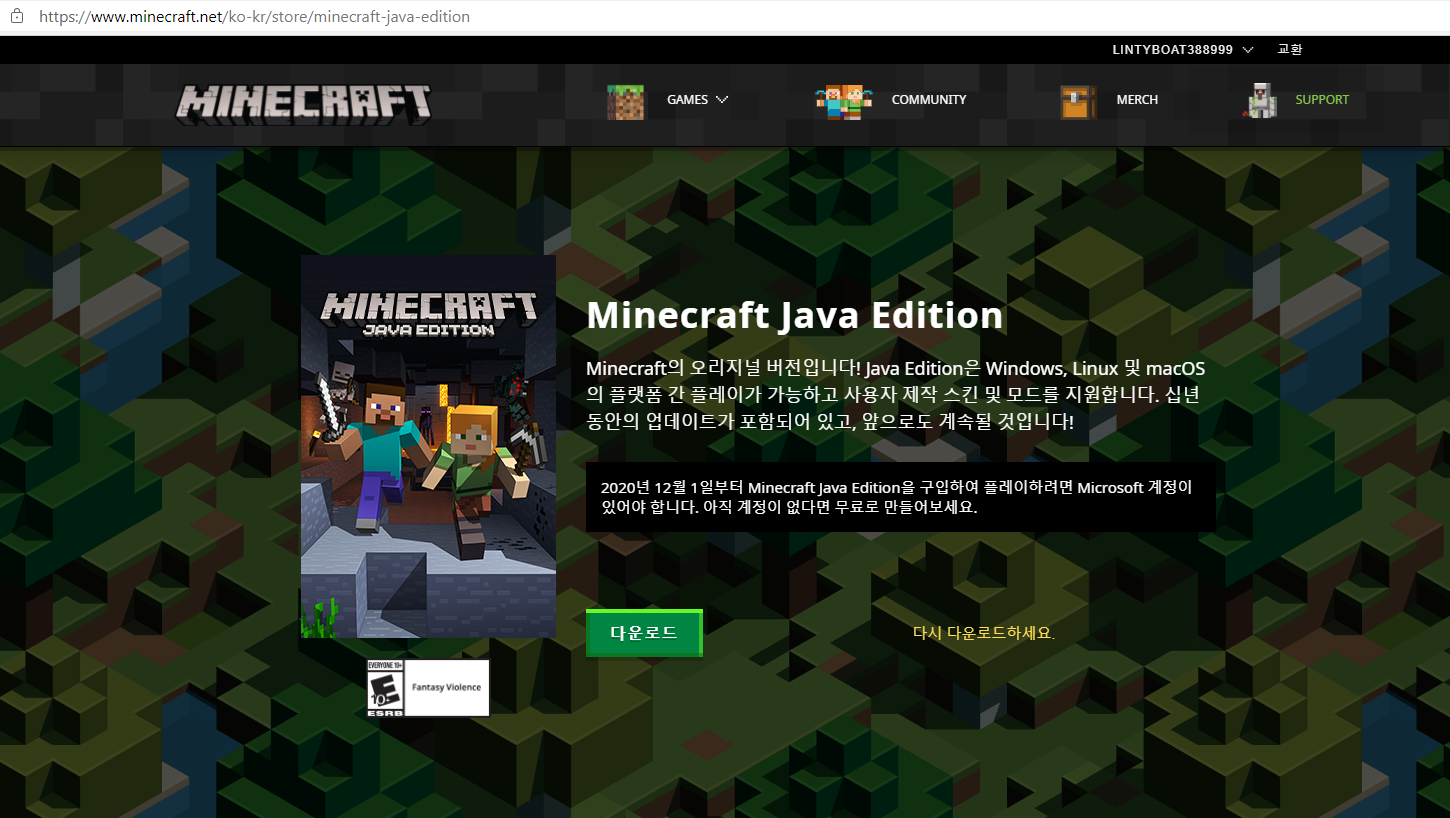1450x818 pixels.
Task: Click the green 다운로드 button
Action: point(644,633)
